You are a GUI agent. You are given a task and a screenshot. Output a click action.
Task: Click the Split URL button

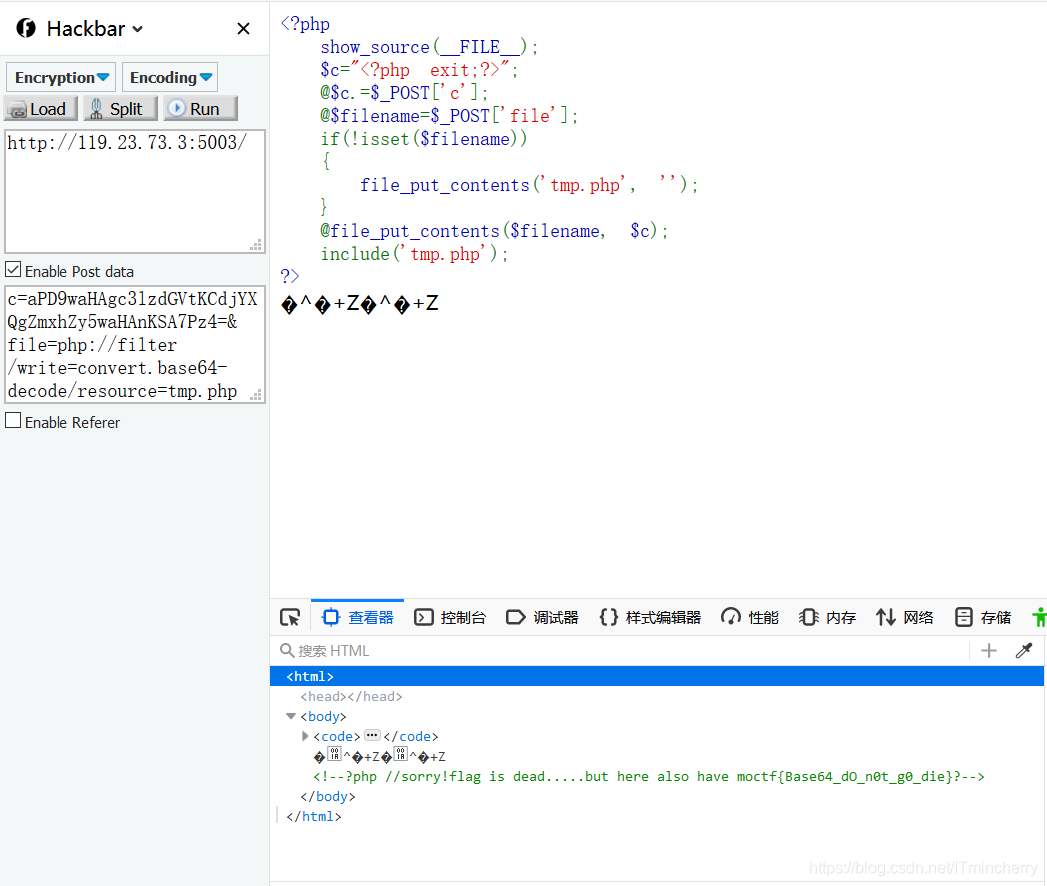(120, 109)
